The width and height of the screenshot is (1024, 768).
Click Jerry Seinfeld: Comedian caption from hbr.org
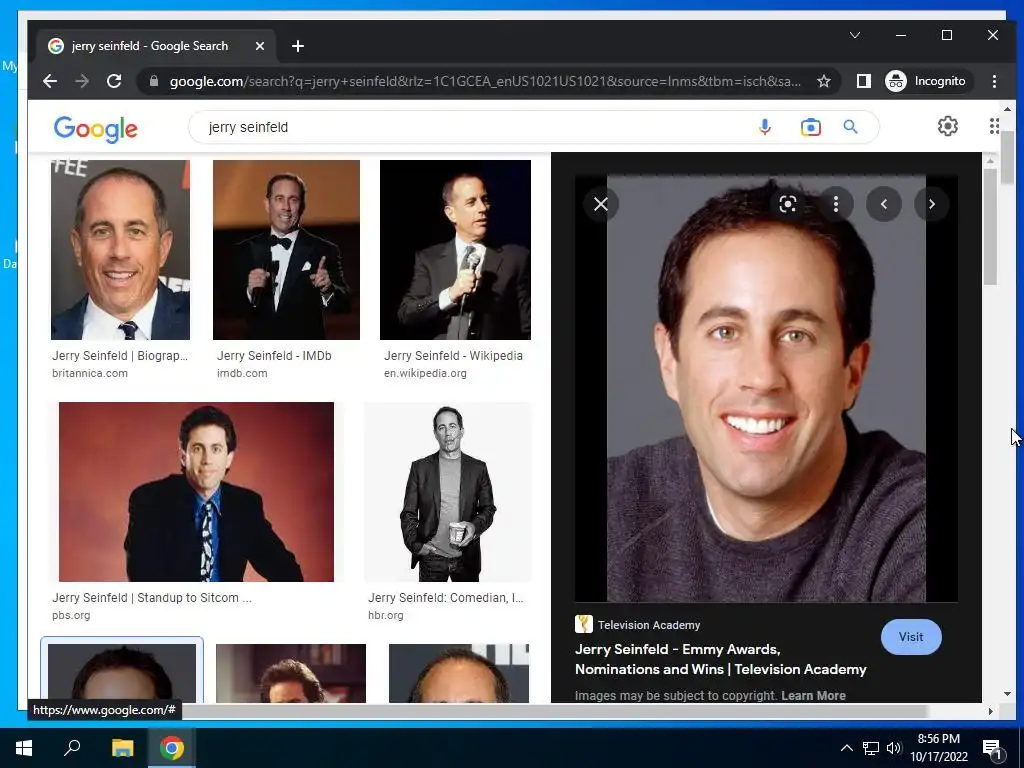(445, 598)
